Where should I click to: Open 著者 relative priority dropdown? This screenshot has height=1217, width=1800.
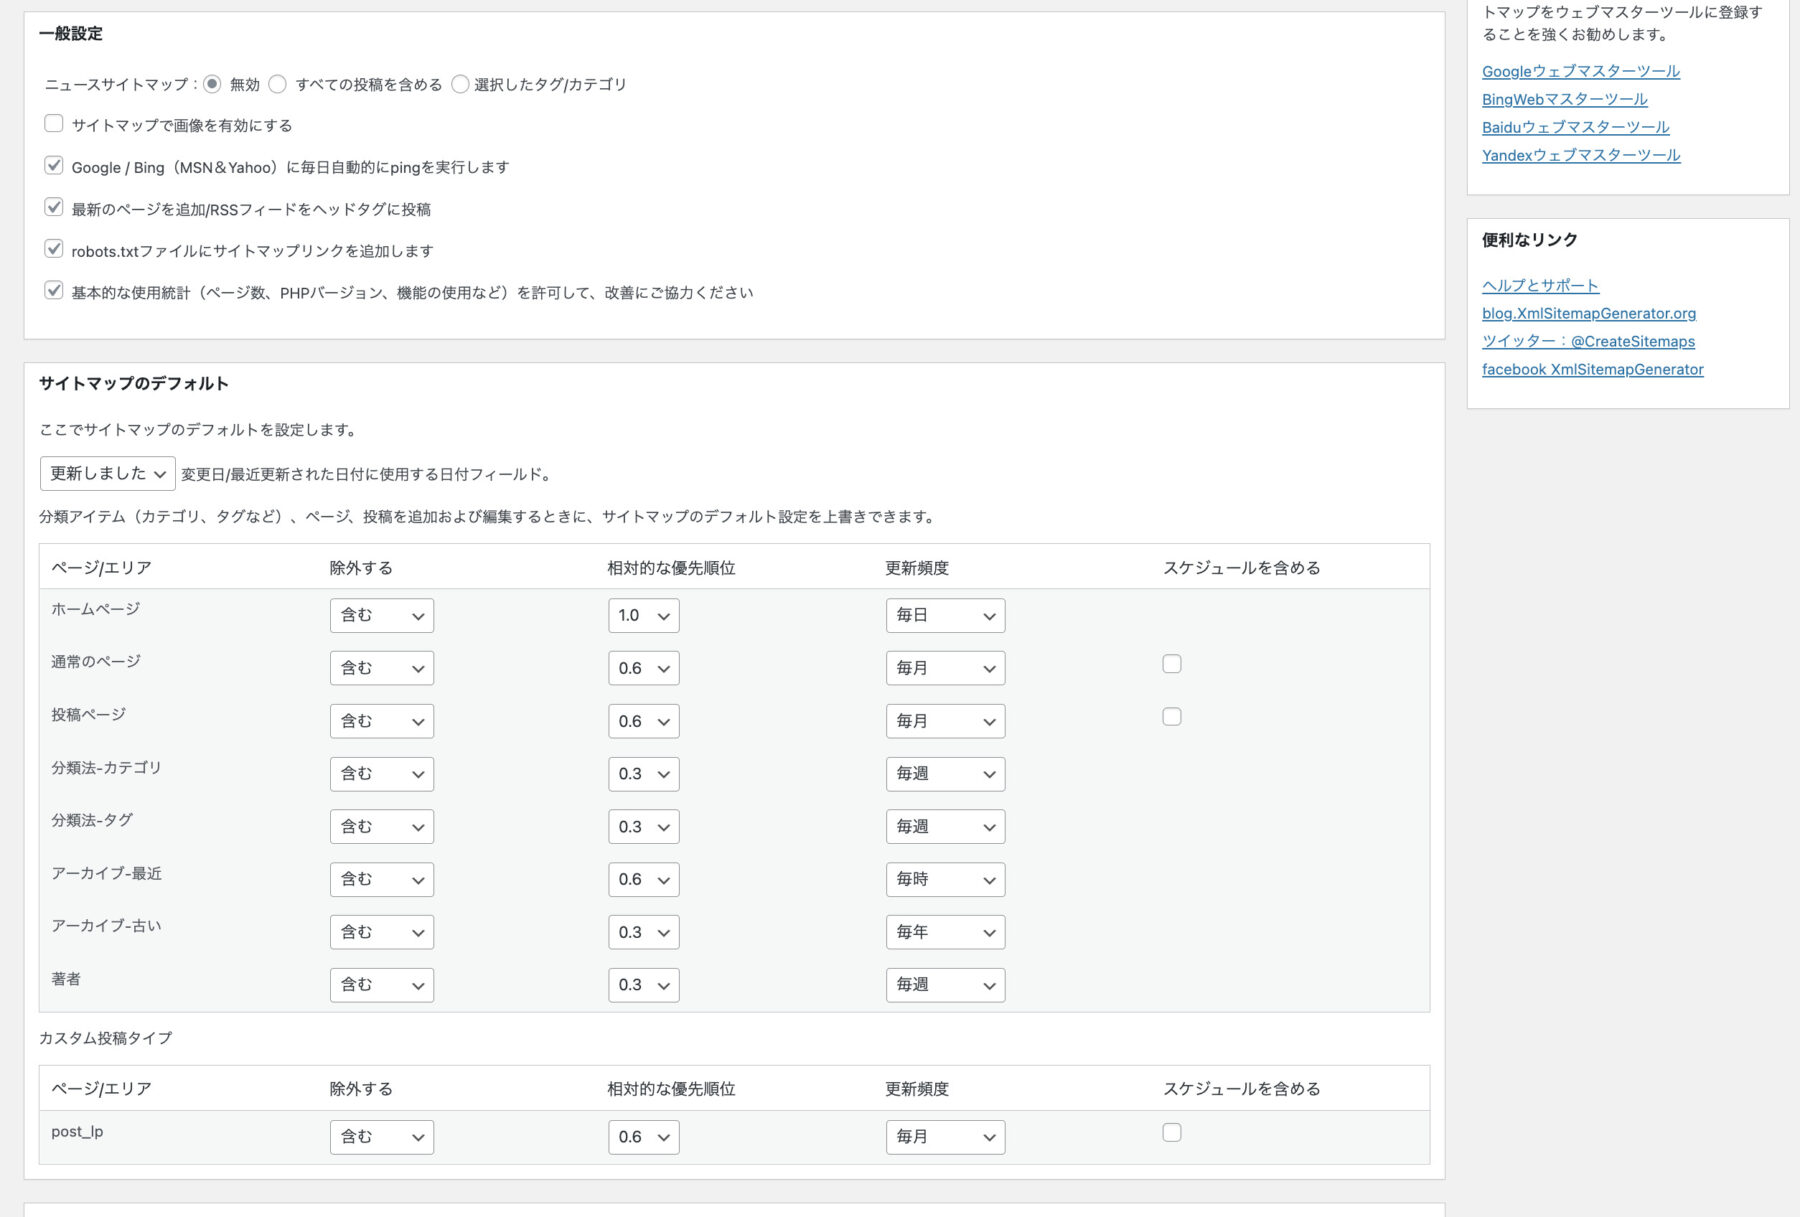pyautogui.click(x=643, y=986)
